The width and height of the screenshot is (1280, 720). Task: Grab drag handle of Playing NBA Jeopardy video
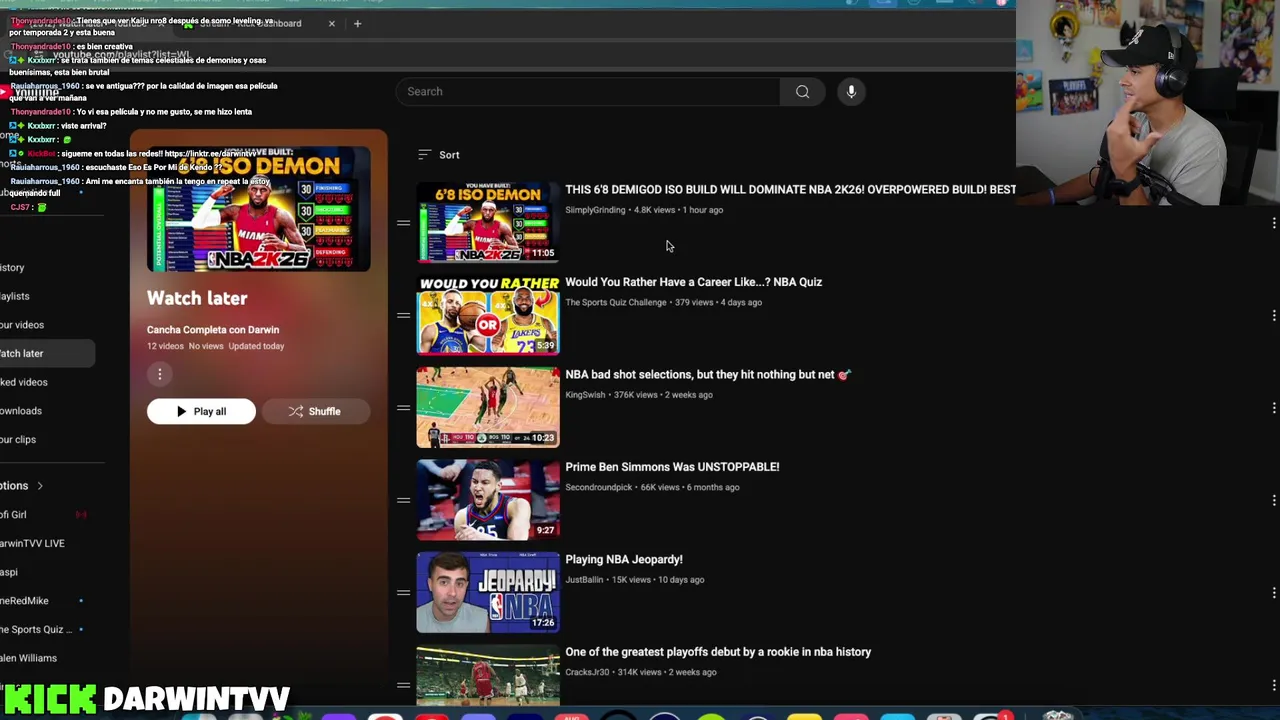[403, 592]
